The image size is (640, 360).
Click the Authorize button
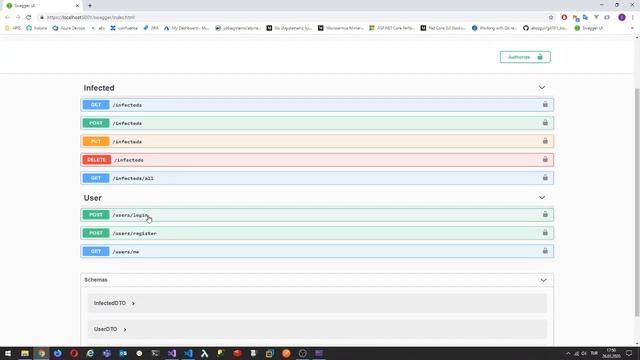525,57
